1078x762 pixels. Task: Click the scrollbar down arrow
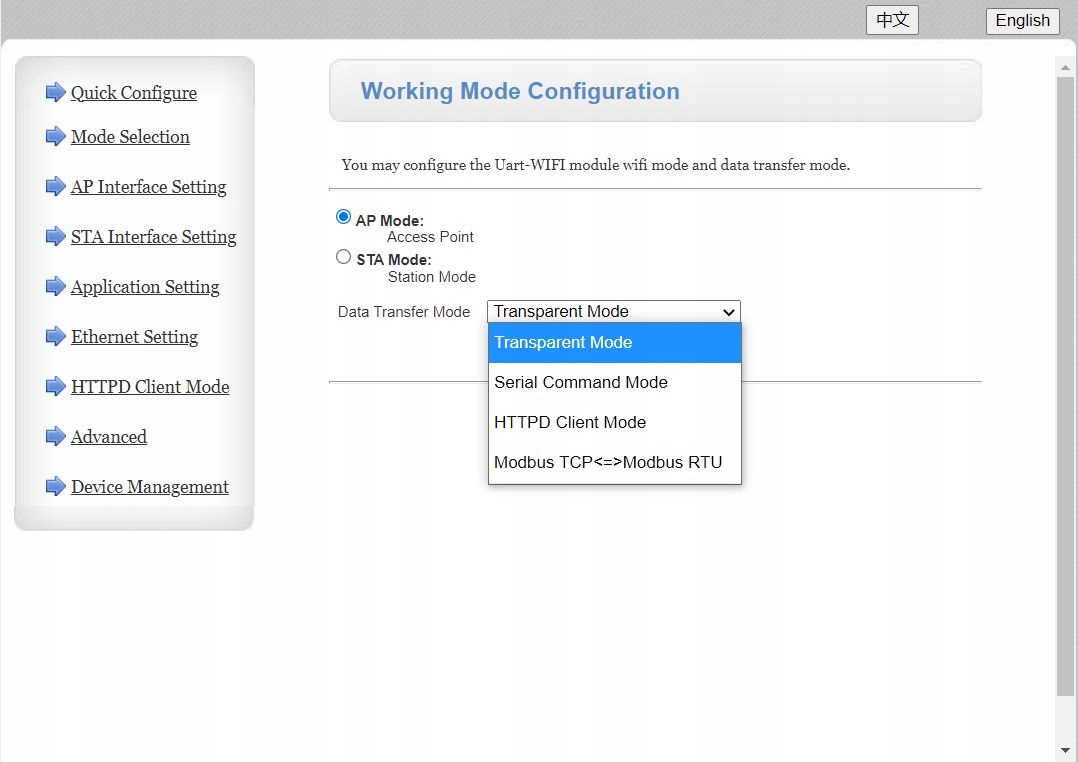(1066, 749)
